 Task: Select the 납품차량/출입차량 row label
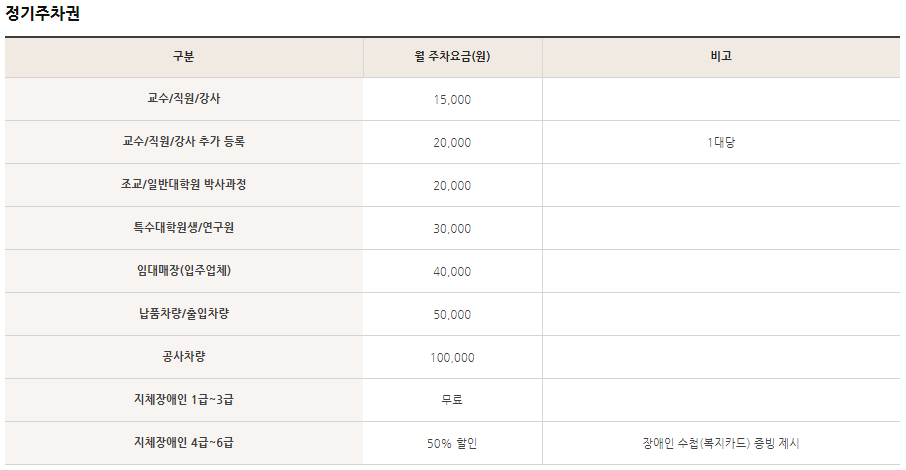(x=184, y=314)
